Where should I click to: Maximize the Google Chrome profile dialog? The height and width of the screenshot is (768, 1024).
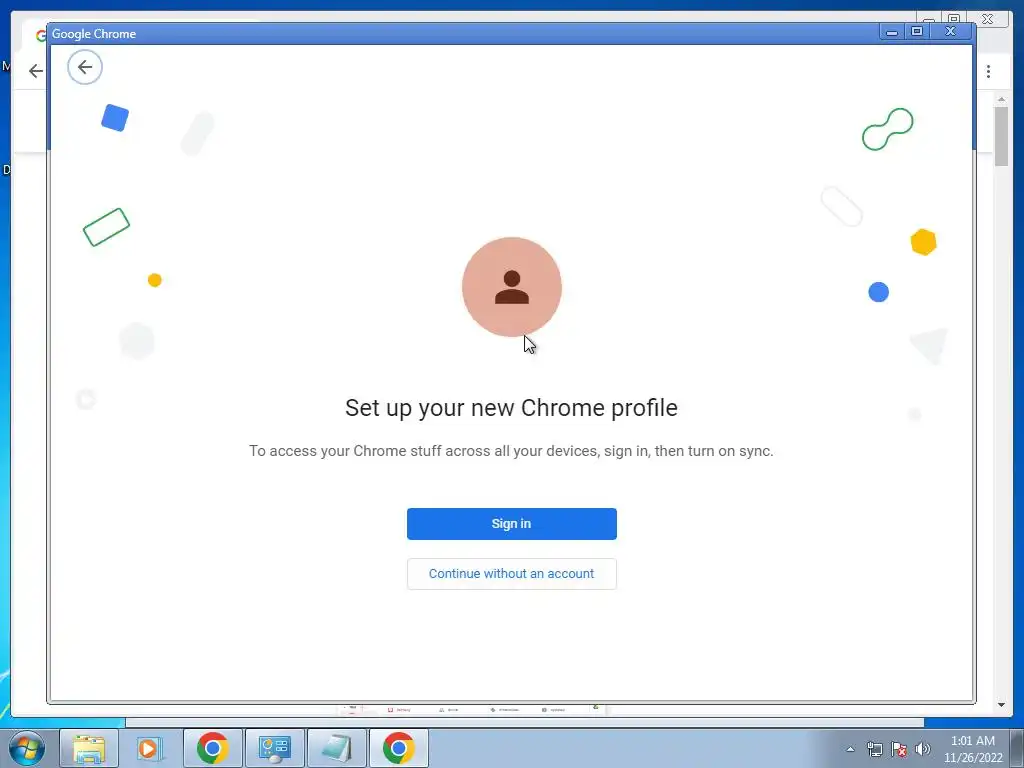pos(917,31)
